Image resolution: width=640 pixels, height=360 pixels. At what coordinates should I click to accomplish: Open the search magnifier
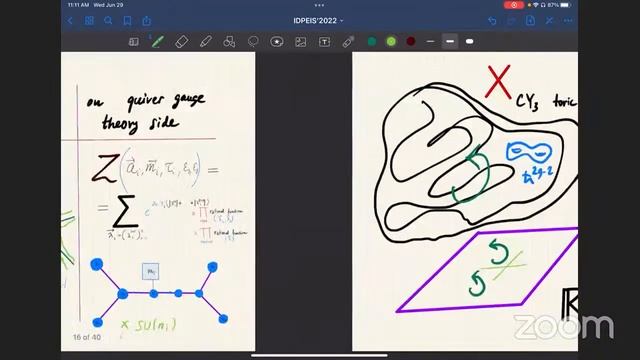pos(108,20)
